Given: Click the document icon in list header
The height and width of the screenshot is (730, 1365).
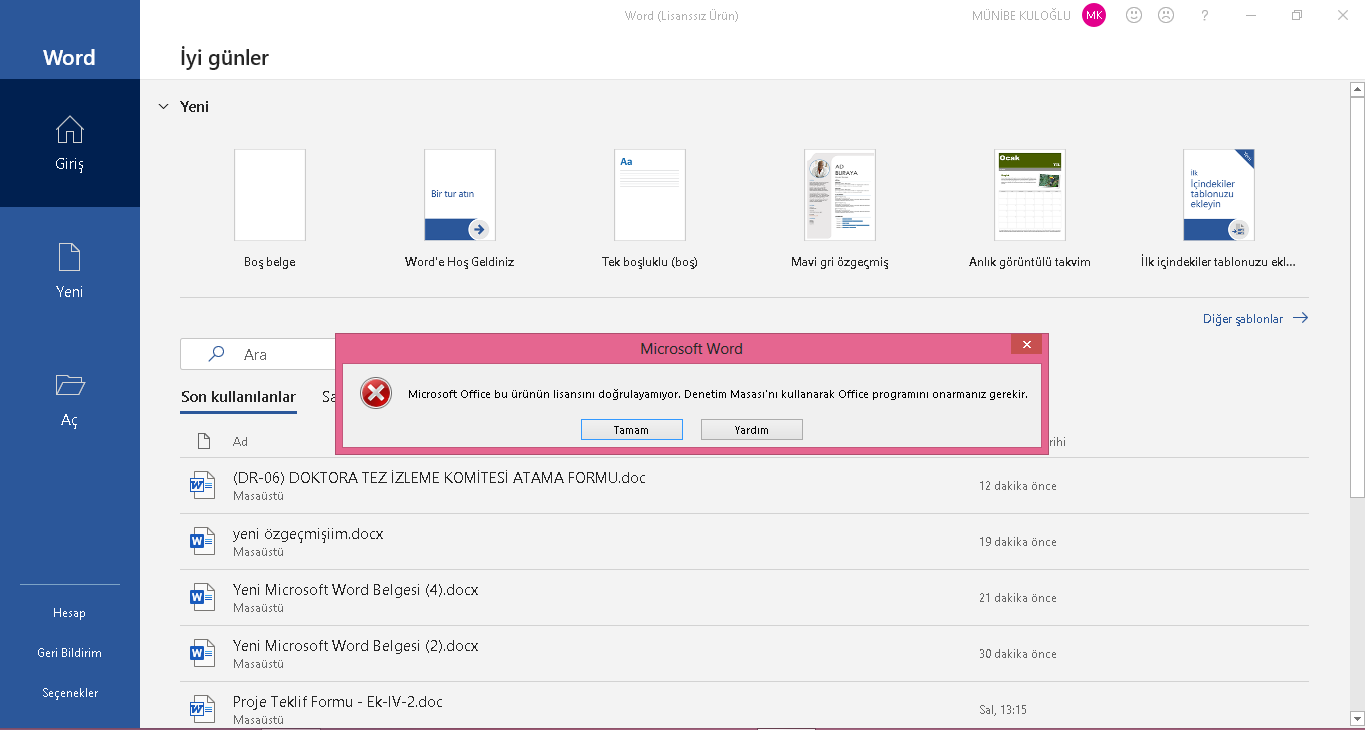Looking at the screenshot, I should pyautogui.click(x=204, y=441).
